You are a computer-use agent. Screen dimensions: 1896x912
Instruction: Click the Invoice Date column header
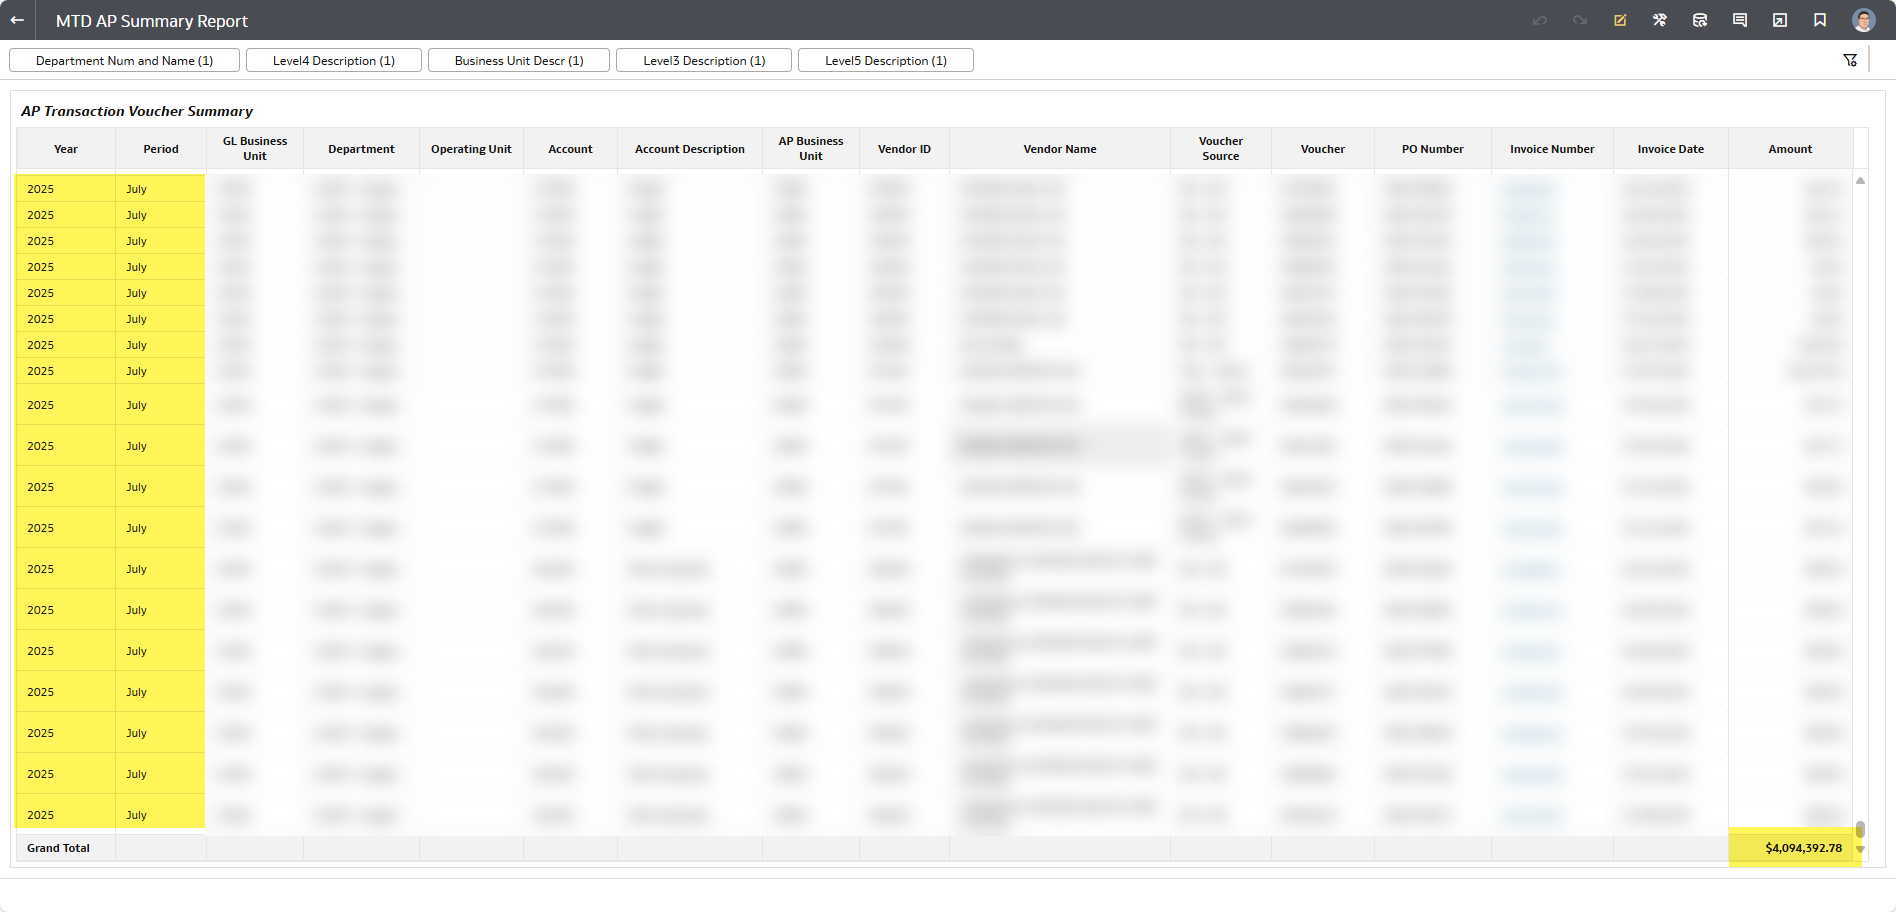coord(1671,149)
